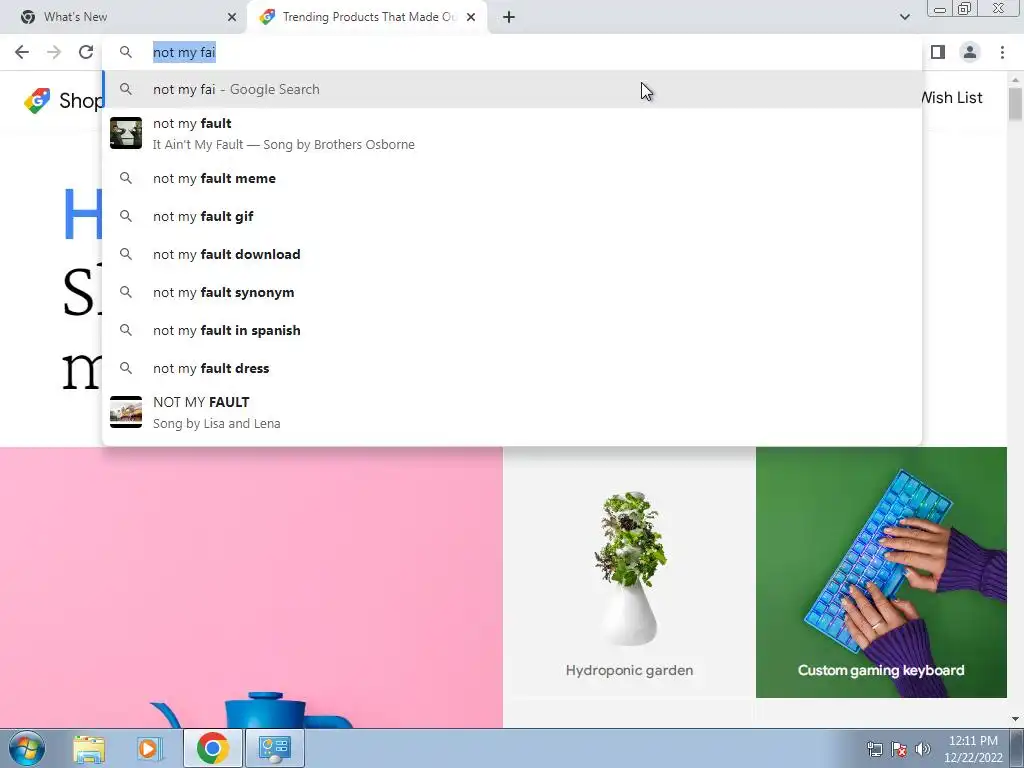Click the Show desktop strip
The width and height of the screenshot is (1024, 768).
(x=1017, y=748)
